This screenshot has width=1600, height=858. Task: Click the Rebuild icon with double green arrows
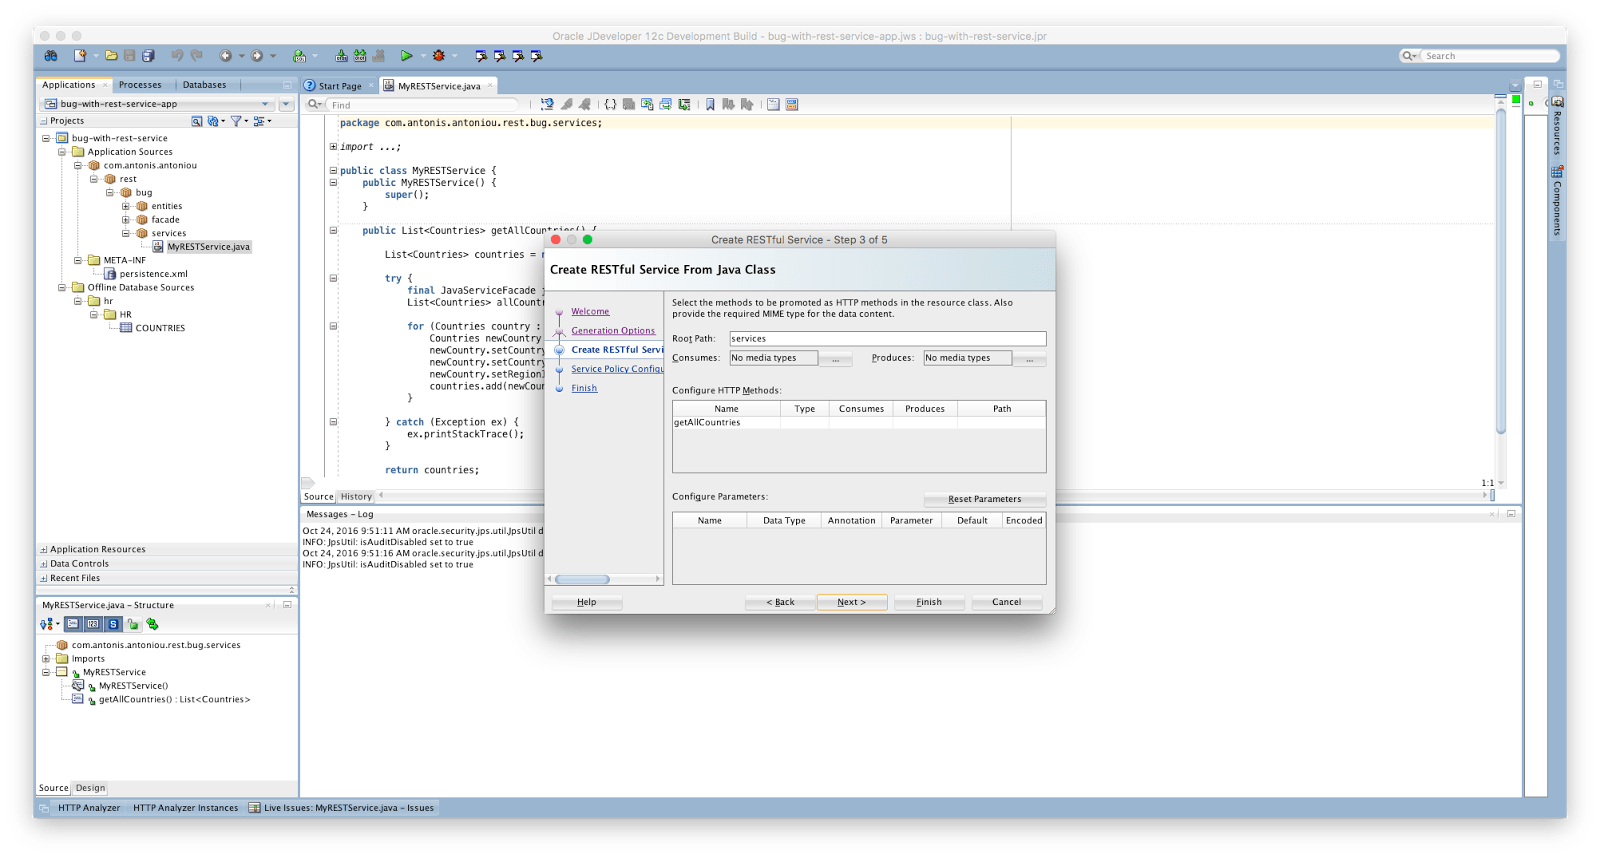360,56
